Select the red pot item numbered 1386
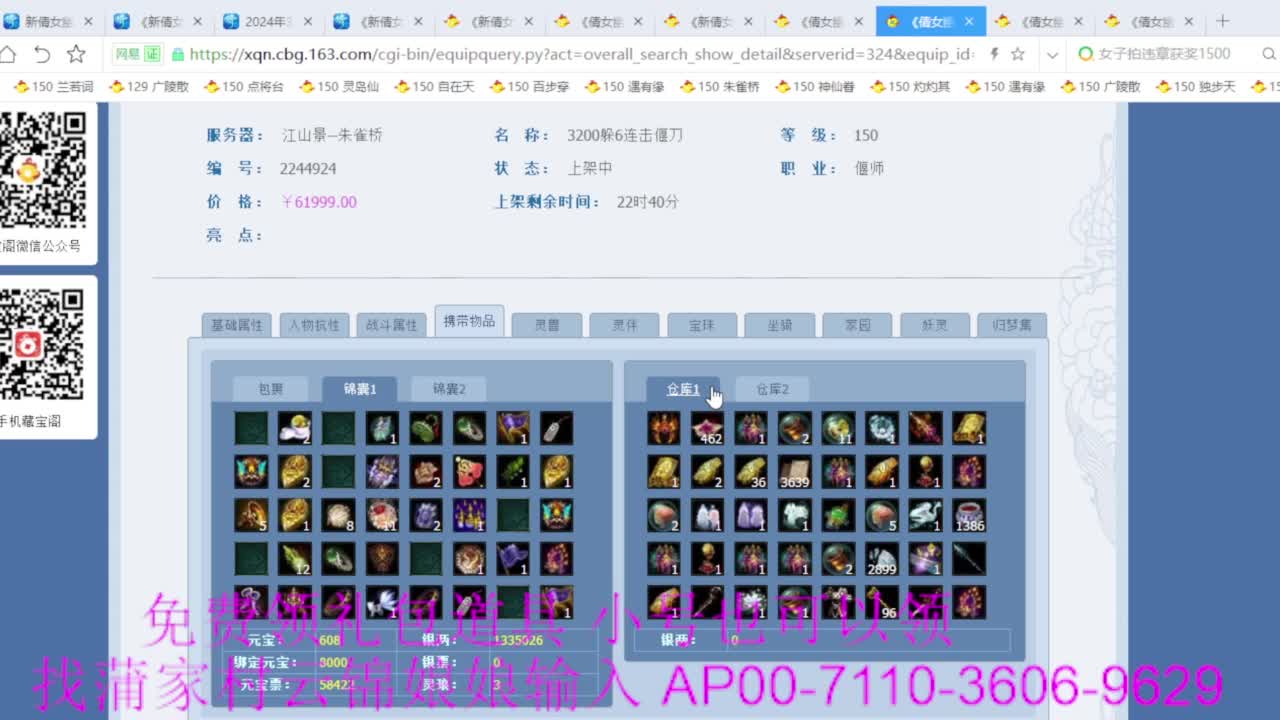This screenshot has height=720, width=1280. (x=970, y=516)
